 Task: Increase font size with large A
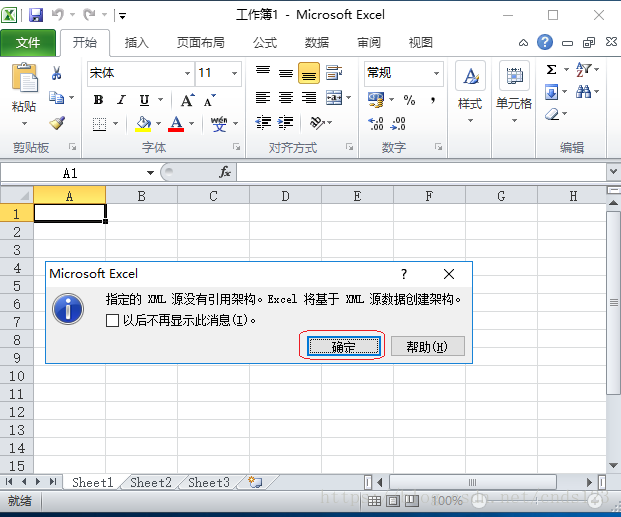tap(187, 100)
